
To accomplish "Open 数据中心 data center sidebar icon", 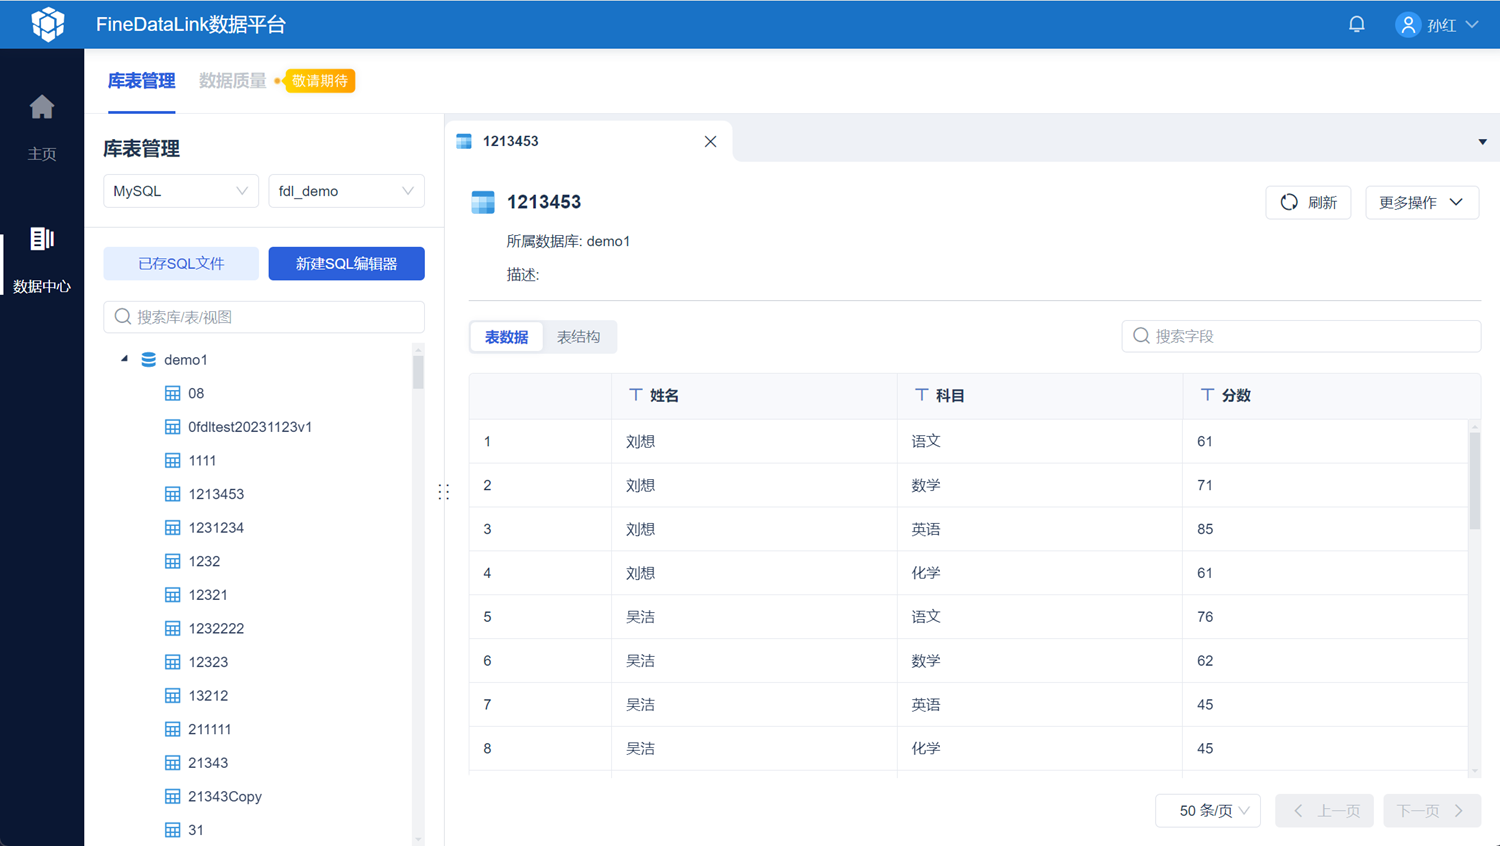I will coord(42,239).
